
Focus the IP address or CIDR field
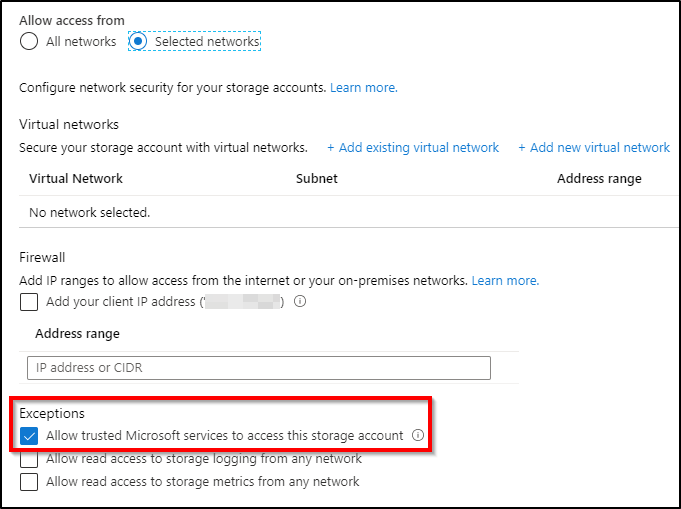click(x=259, y=368)
